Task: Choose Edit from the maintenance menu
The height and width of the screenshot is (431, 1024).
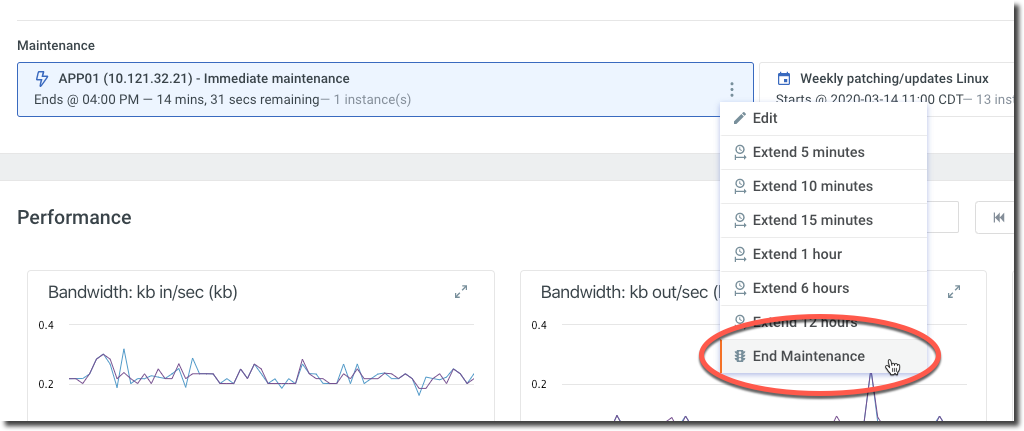Action: pyautogui.click(x=765, y=118)
